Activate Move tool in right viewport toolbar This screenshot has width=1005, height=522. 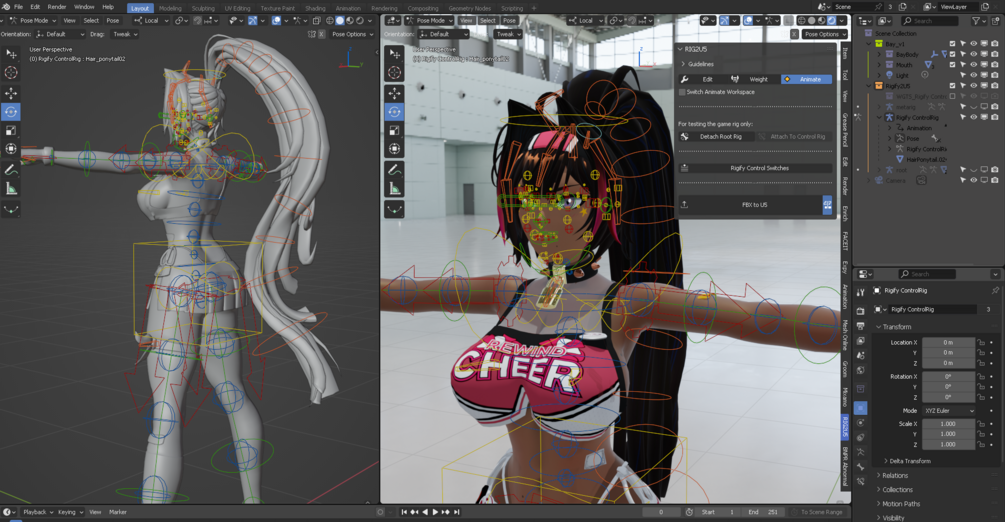point(394,93)
